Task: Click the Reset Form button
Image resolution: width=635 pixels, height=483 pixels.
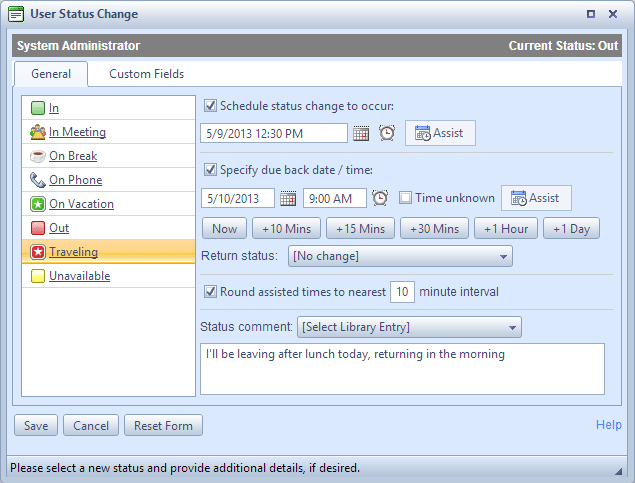Action: [163, 425]
